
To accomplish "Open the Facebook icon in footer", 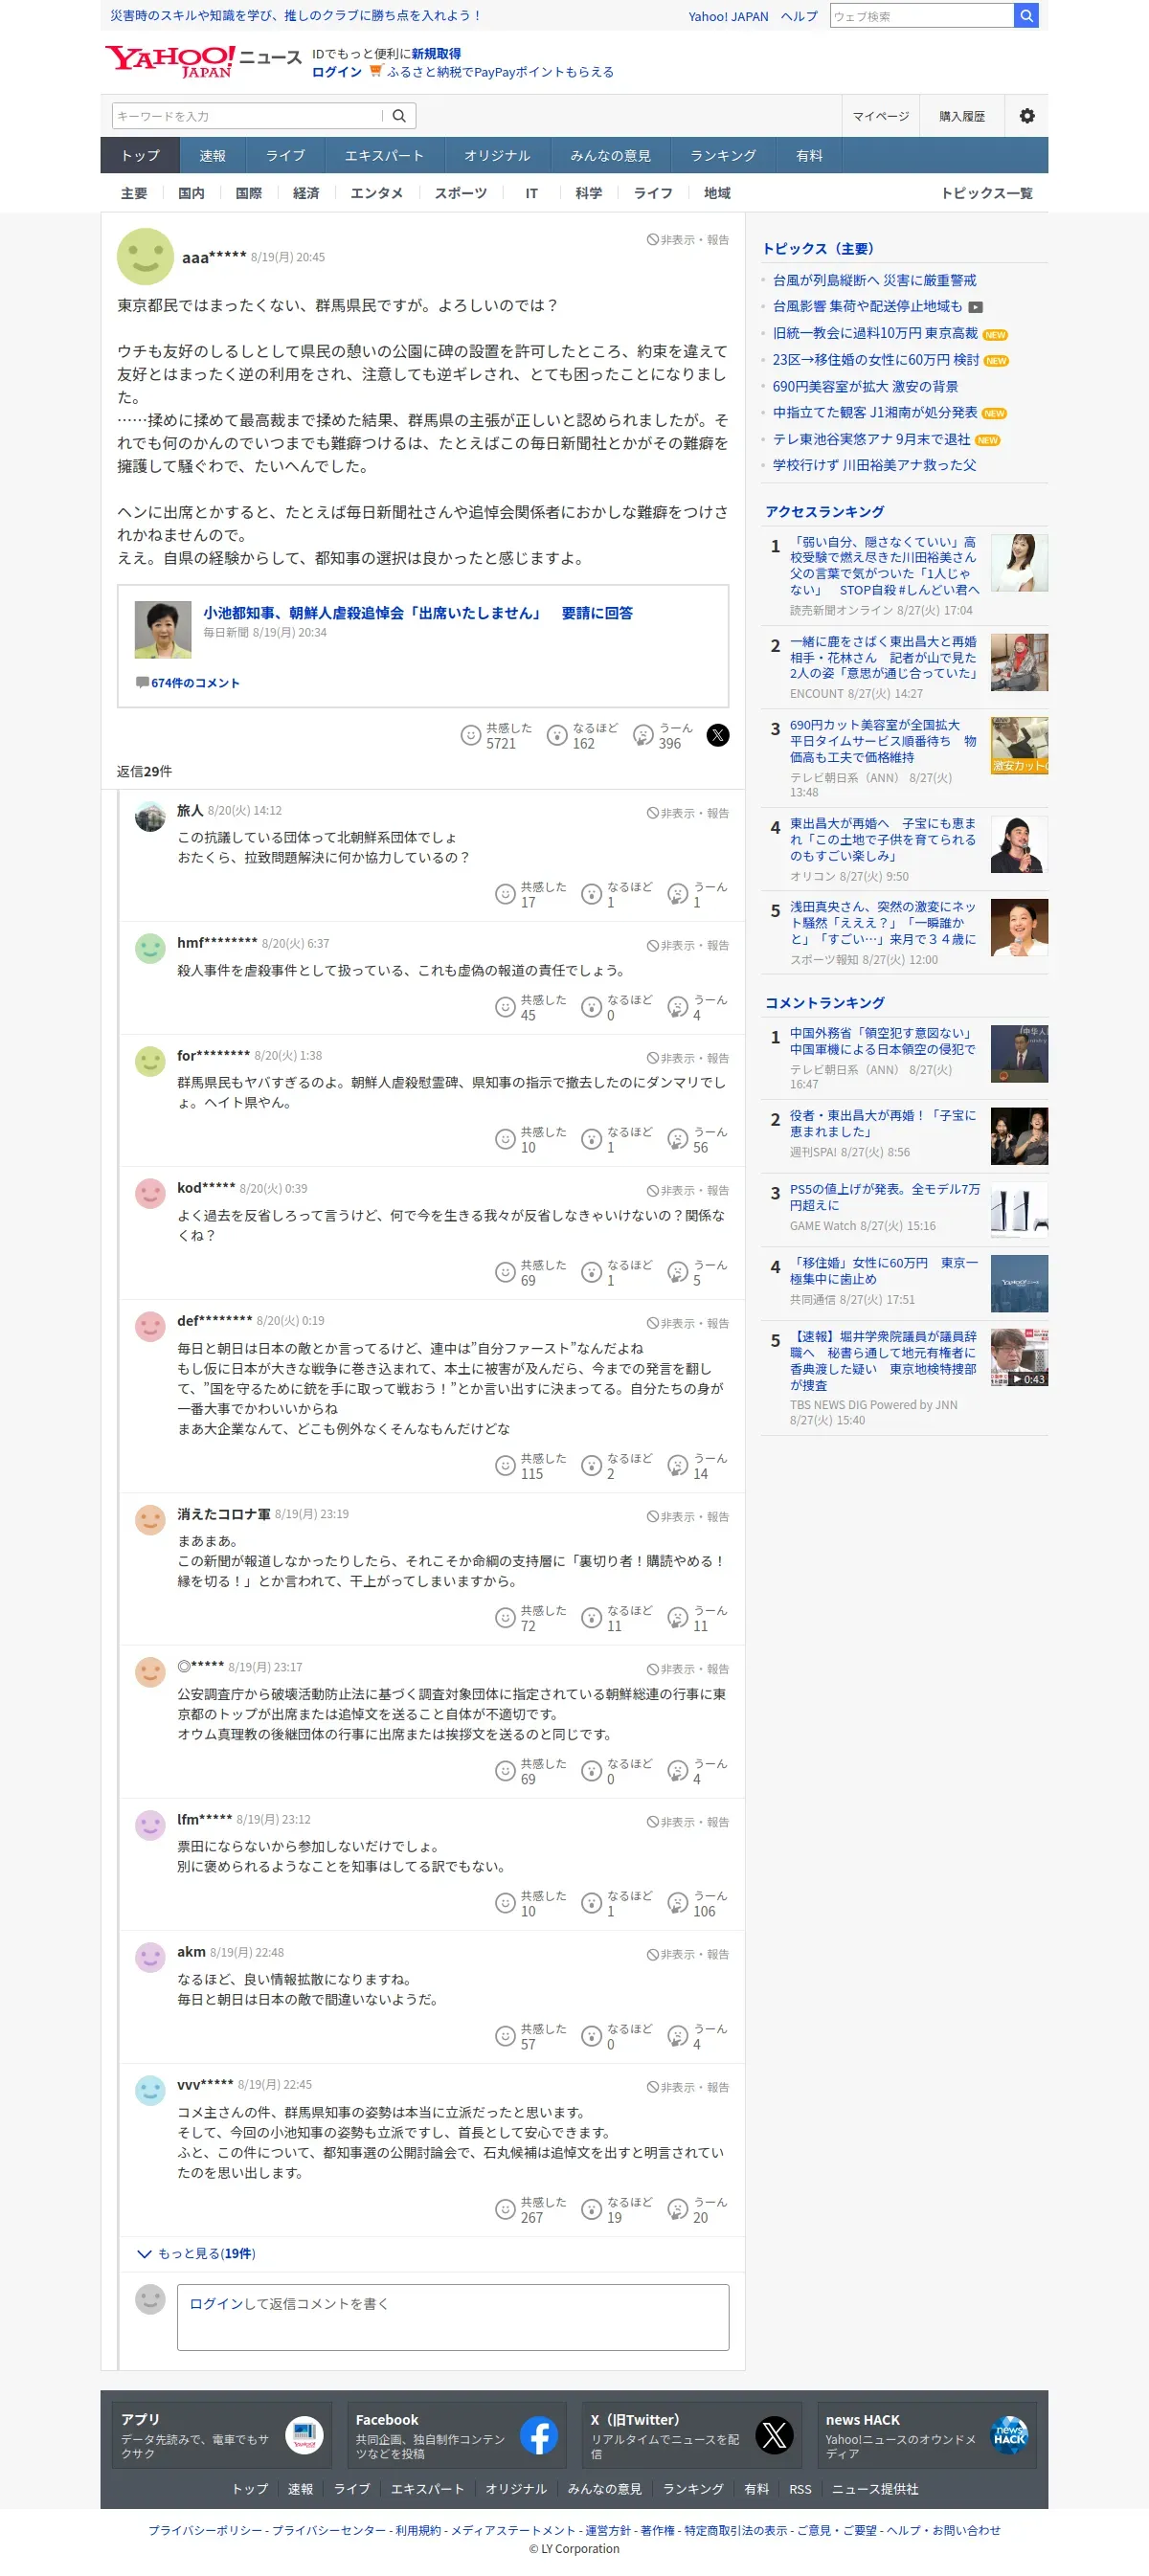I will click(x=539, y=2435).
